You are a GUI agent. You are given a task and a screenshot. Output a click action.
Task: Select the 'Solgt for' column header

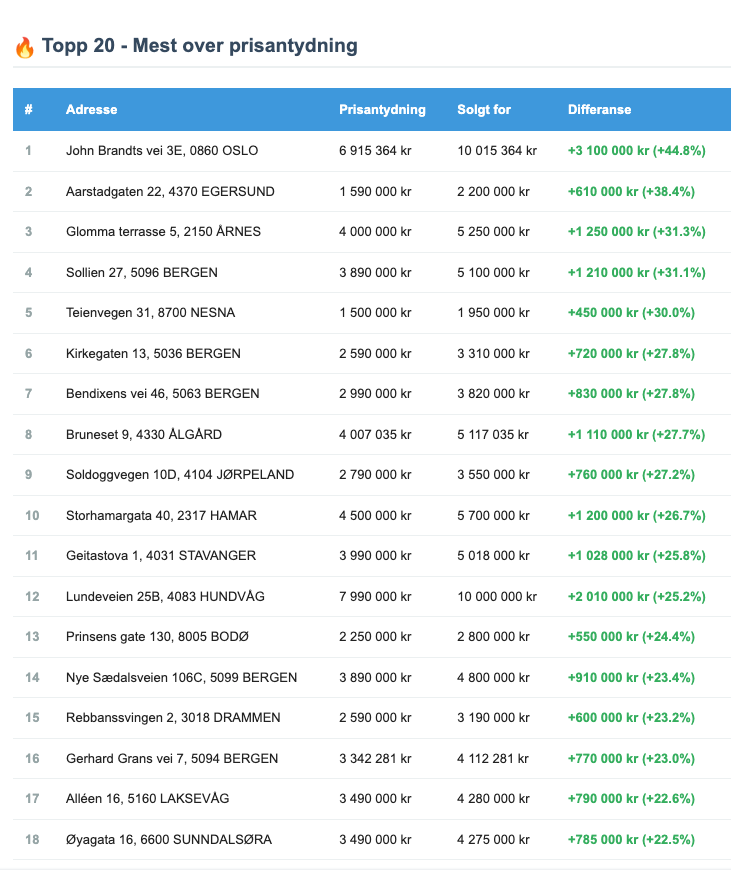[x=484, y=110]
